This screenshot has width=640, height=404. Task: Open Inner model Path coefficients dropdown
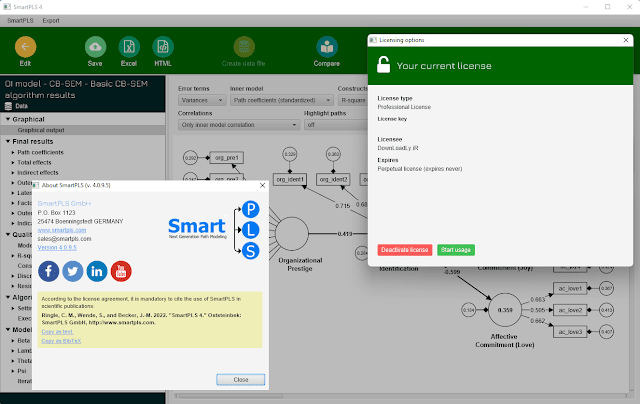click(282, 100)
